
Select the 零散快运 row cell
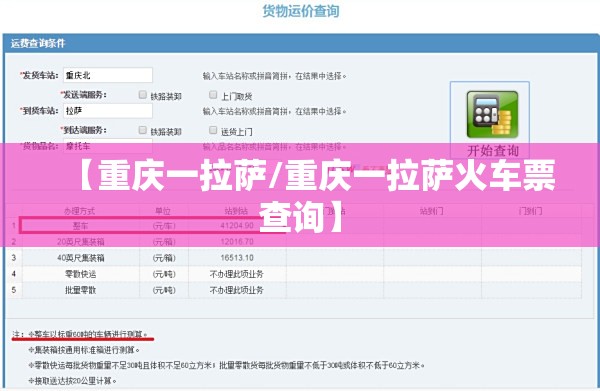coord(81,274)
